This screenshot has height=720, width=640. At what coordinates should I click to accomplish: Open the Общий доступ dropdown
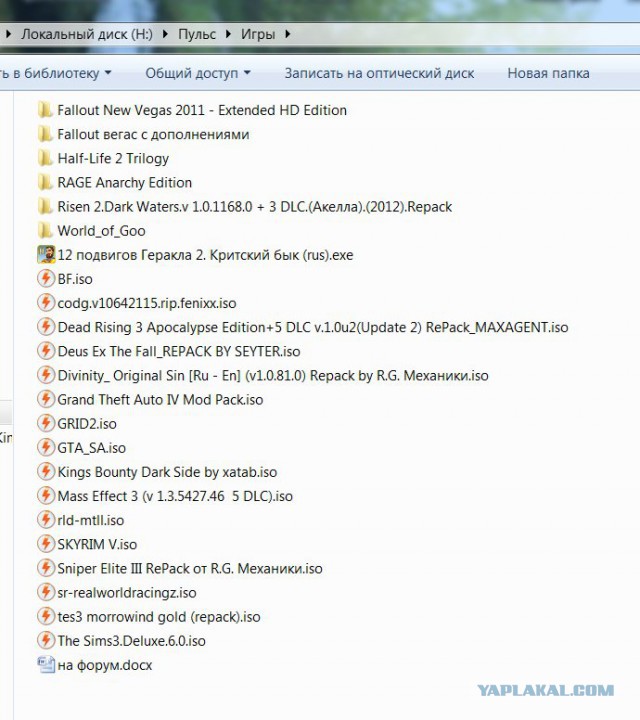[198, 73]
